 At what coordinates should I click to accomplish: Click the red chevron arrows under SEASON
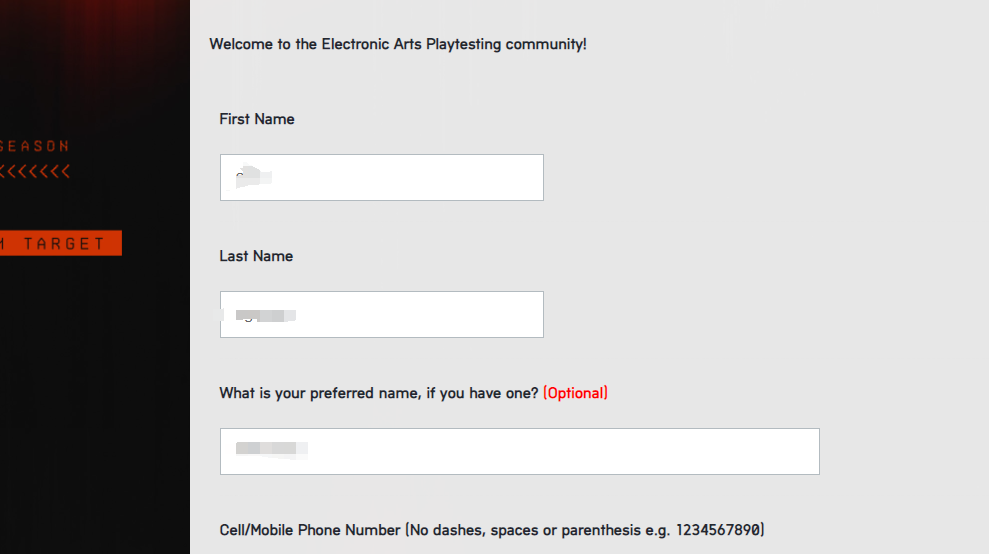pyautogui.click(x=35, y=171)
